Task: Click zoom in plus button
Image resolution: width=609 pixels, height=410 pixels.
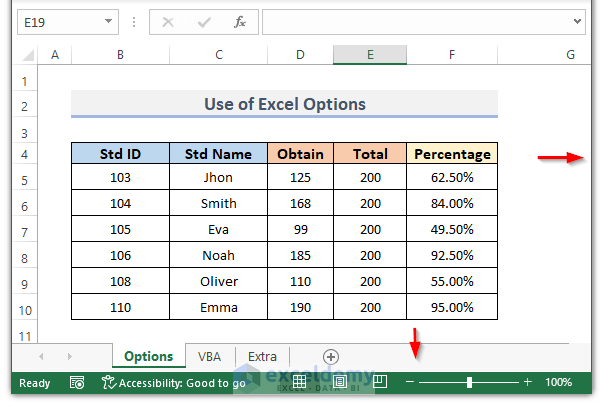Action: coord(527,382)
